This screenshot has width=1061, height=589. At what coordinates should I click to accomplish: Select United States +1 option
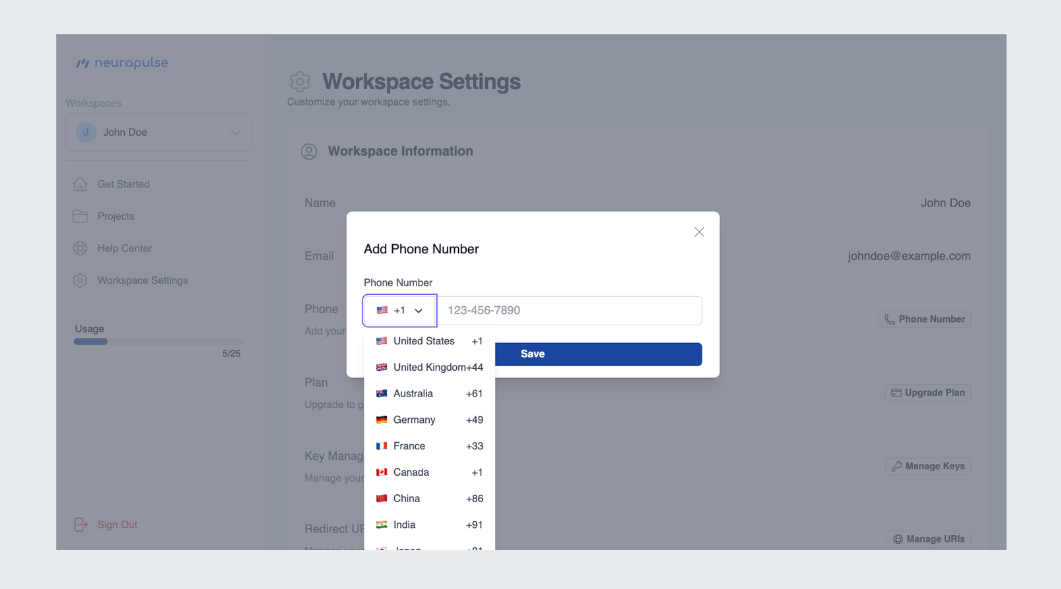pyautogui.click(x=429, y=341)
